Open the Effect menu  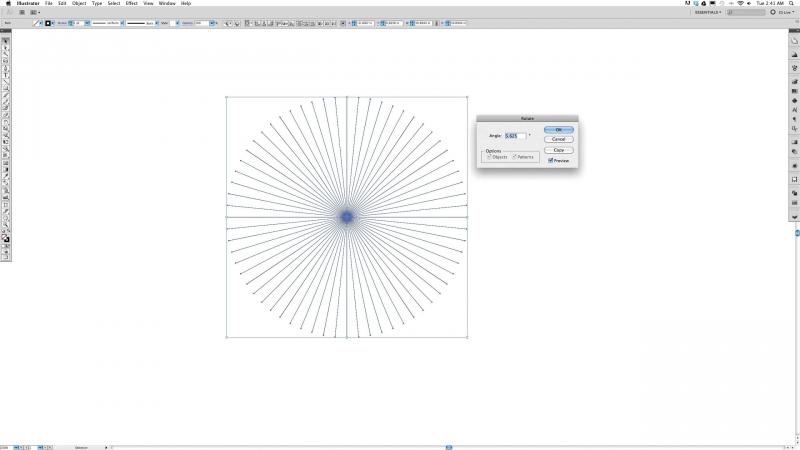131,4
